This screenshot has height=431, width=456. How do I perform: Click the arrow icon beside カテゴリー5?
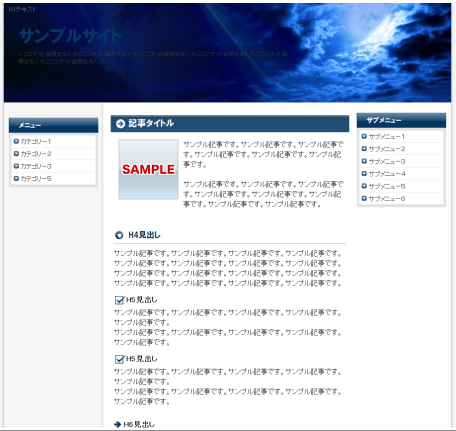16,179
